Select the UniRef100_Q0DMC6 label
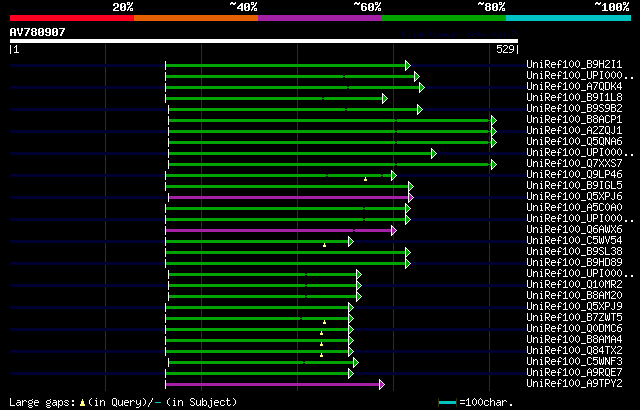This screenshot has width=640, height=410. click(574, 329)
